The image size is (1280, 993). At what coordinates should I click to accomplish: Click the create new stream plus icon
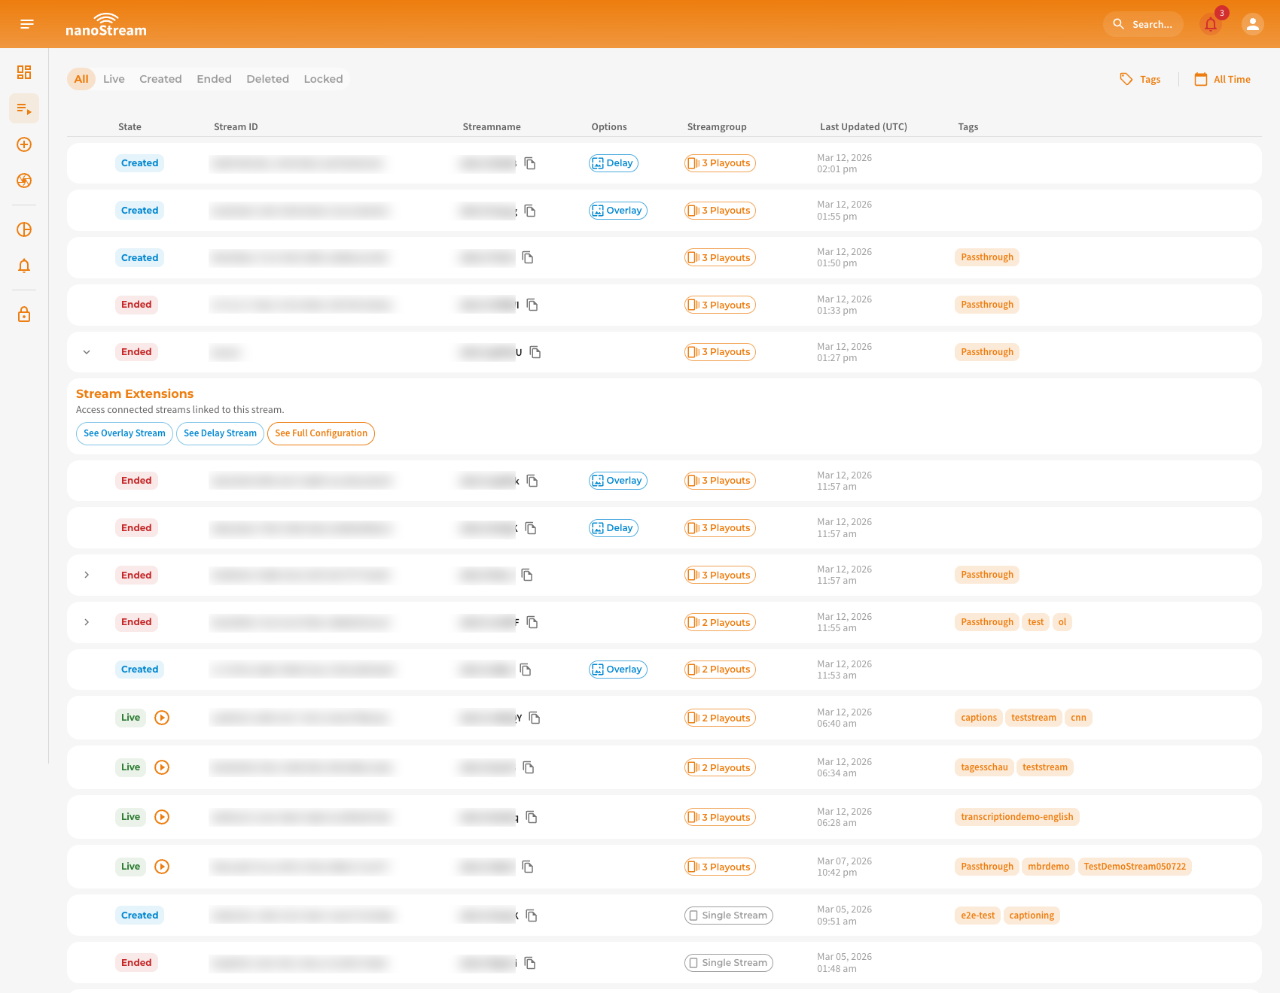click(x=24, y=144)
